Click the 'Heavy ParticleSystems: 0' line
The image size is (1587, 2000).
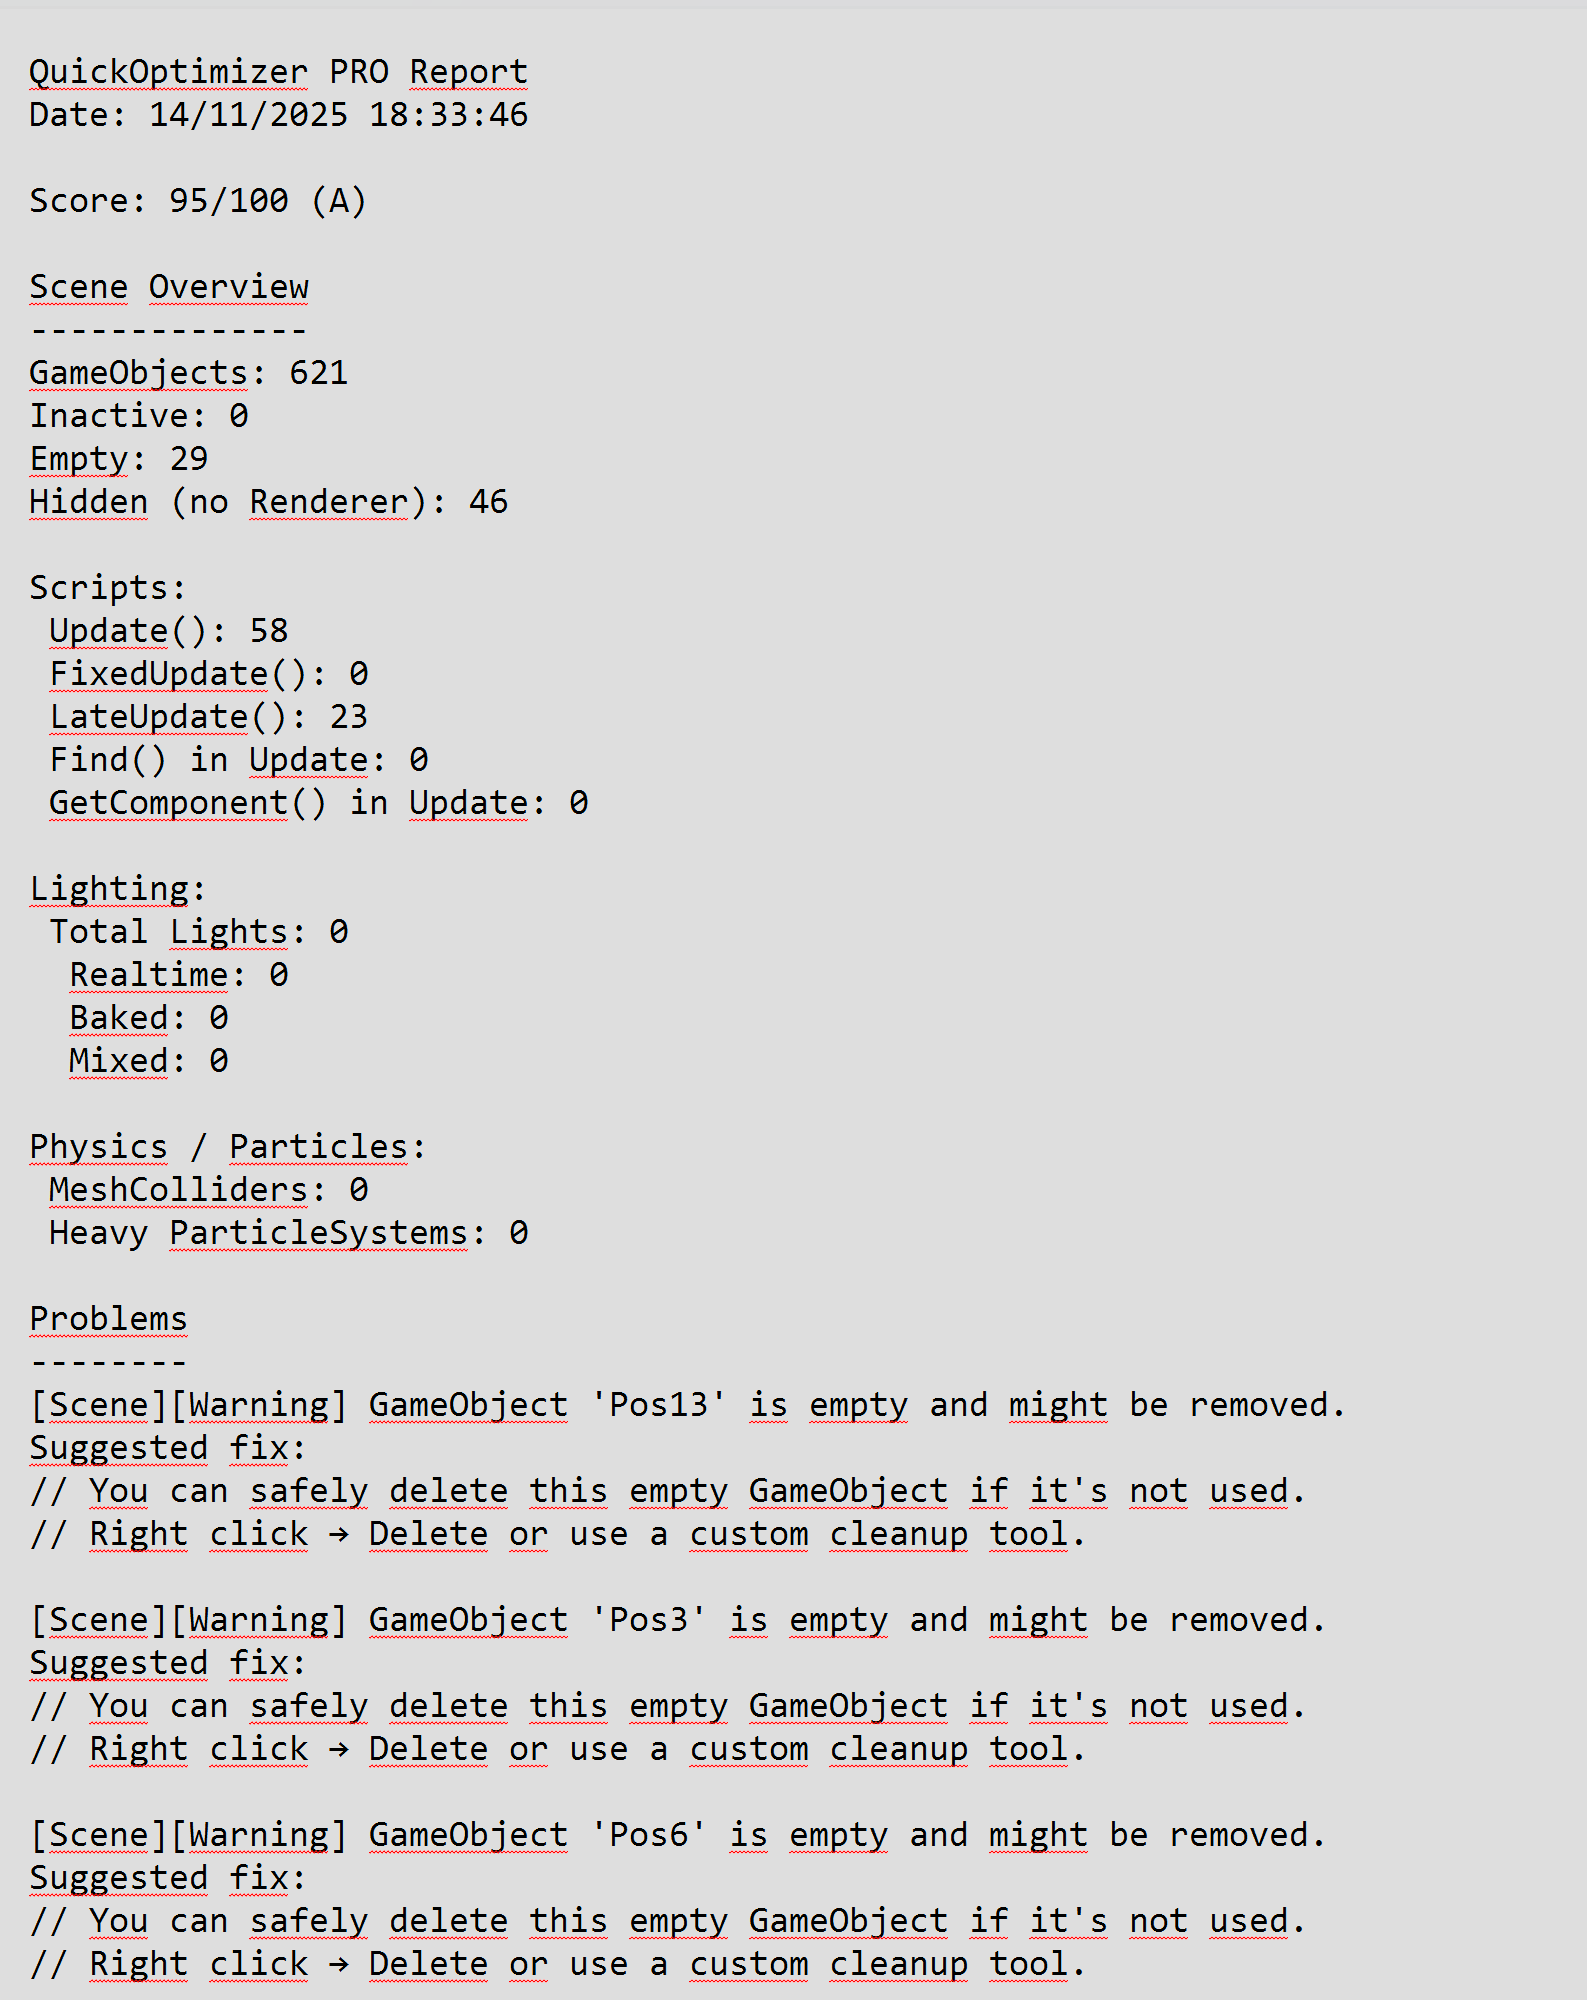click(x=288, y=1233)
